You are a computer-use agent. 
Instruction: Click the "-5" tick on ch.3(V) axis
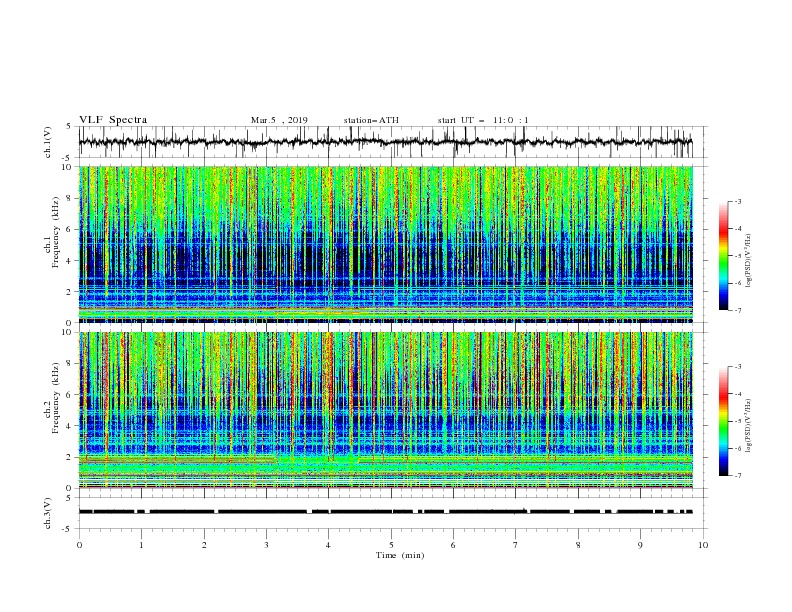[67, 529]
